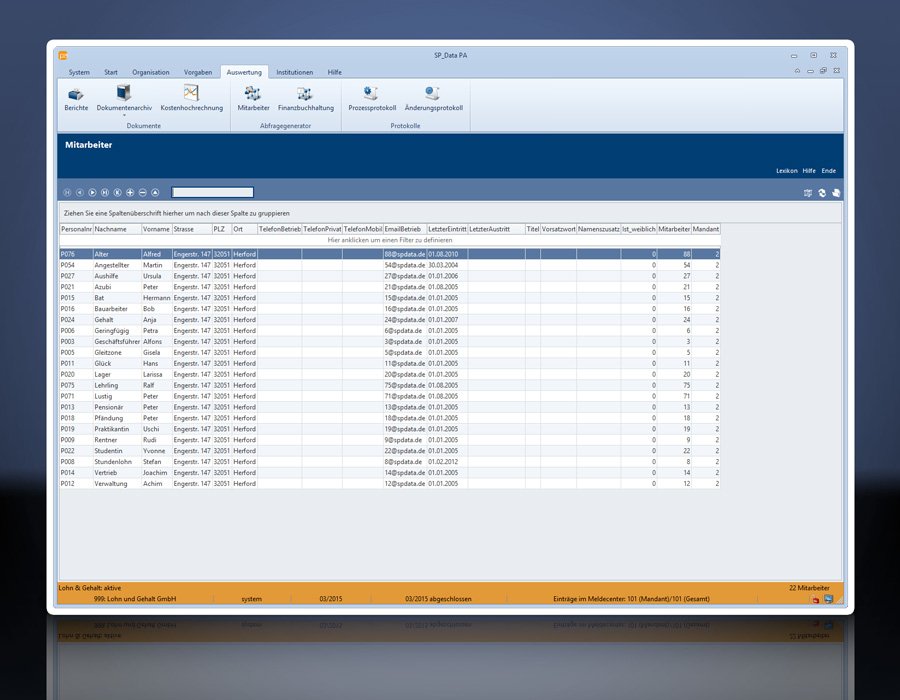Sort by Vorname column header

coord(157,229)
